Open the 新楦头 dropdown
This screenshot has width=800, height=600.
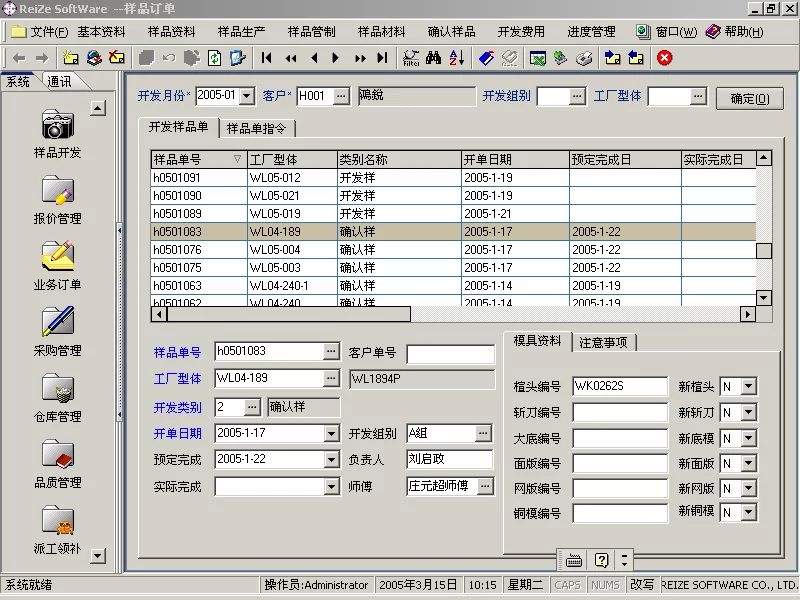coord(748,387)
